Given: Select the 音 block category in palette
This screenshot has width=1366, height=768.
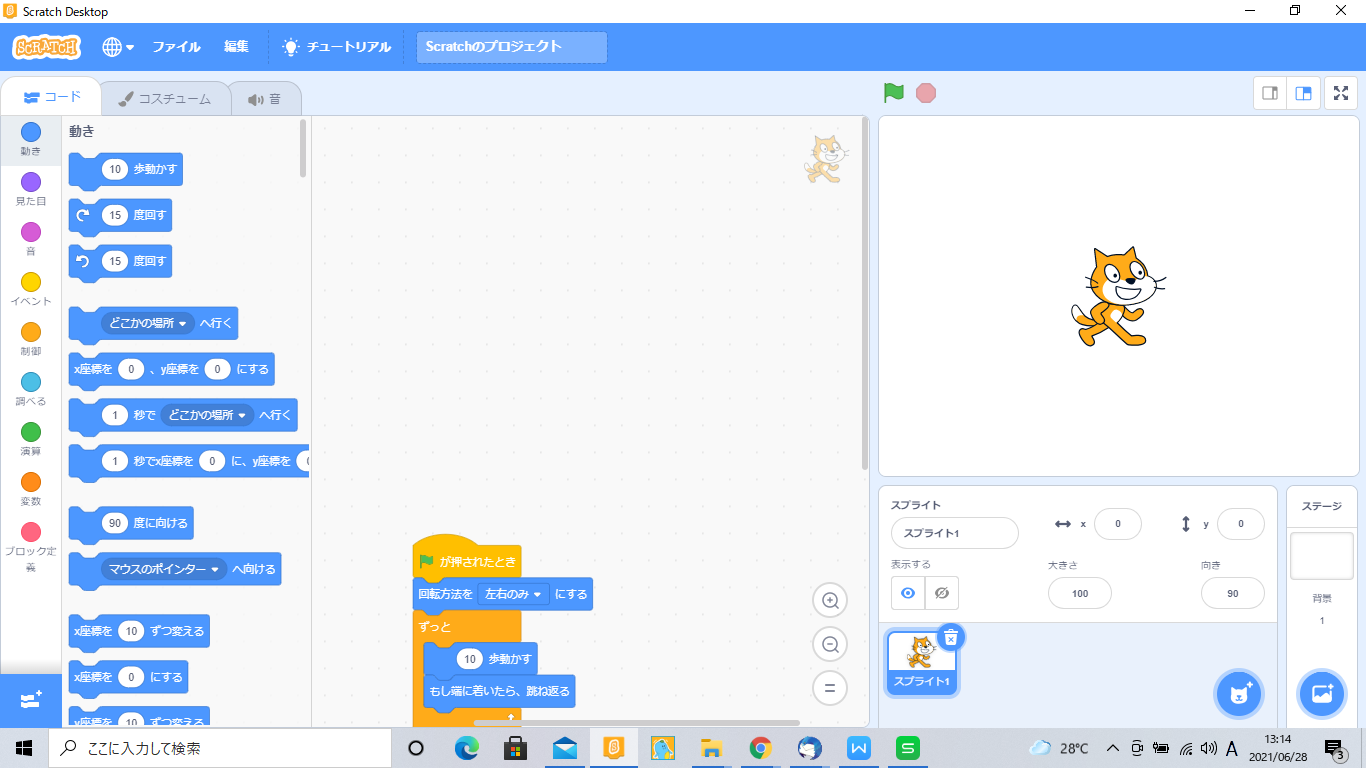Looking at the screenshot, I should 31,239.
